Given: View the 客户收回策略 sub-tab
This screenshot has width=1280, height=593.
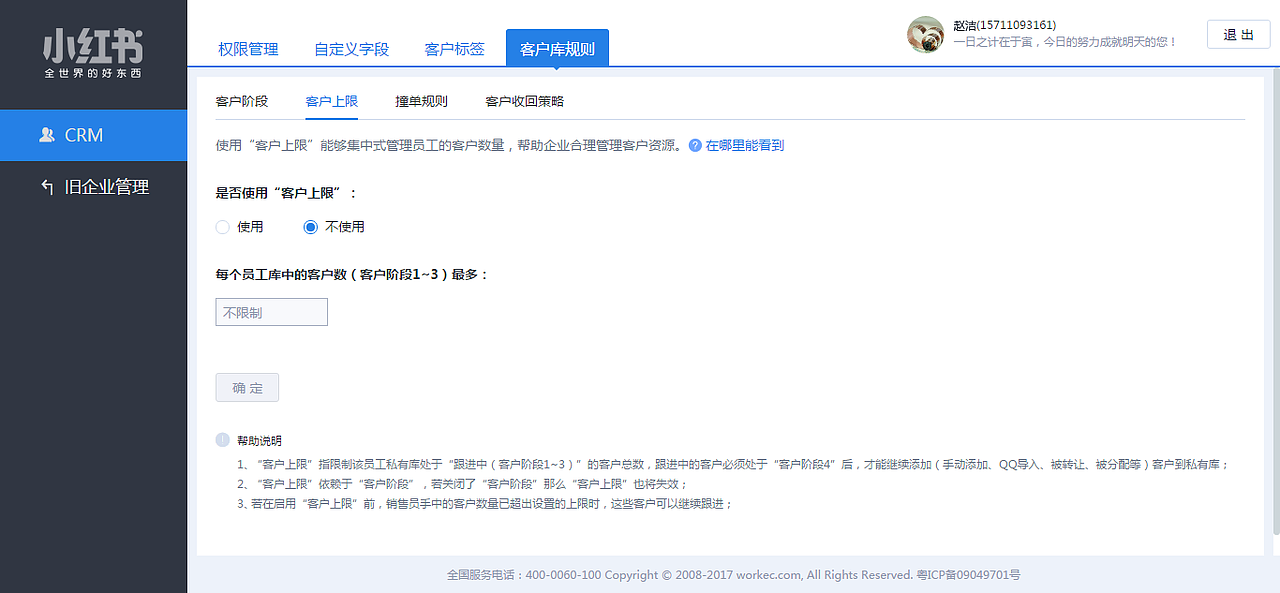Looking at the screenshot, I should click(525, 100).
